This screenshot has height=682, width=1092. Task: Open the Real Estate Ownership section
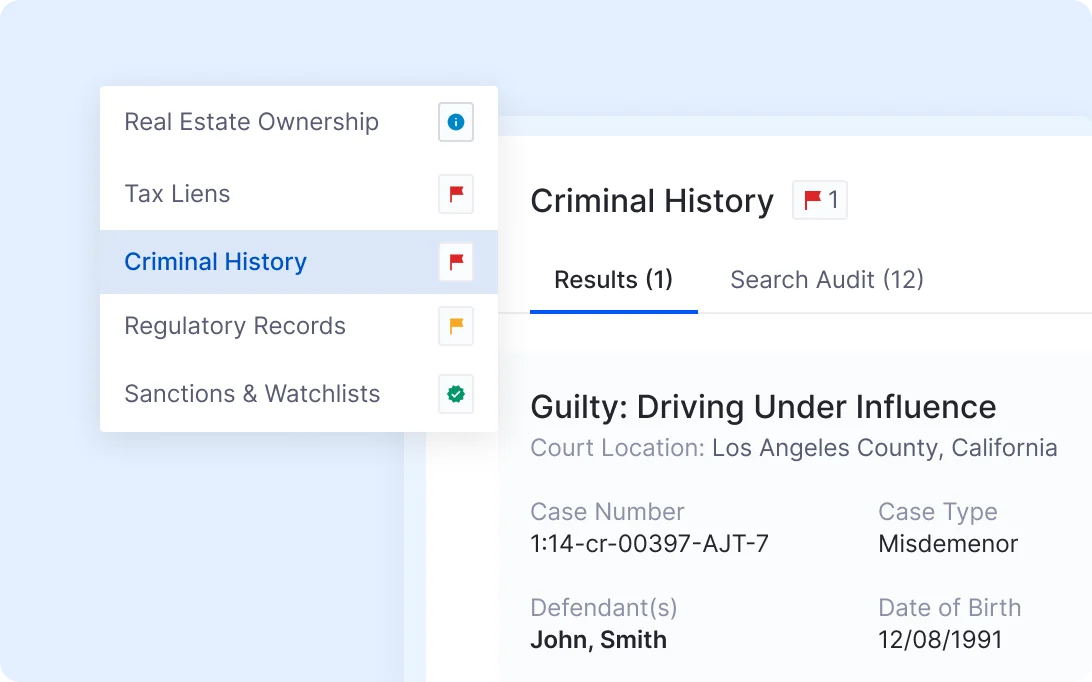[299, 122]
